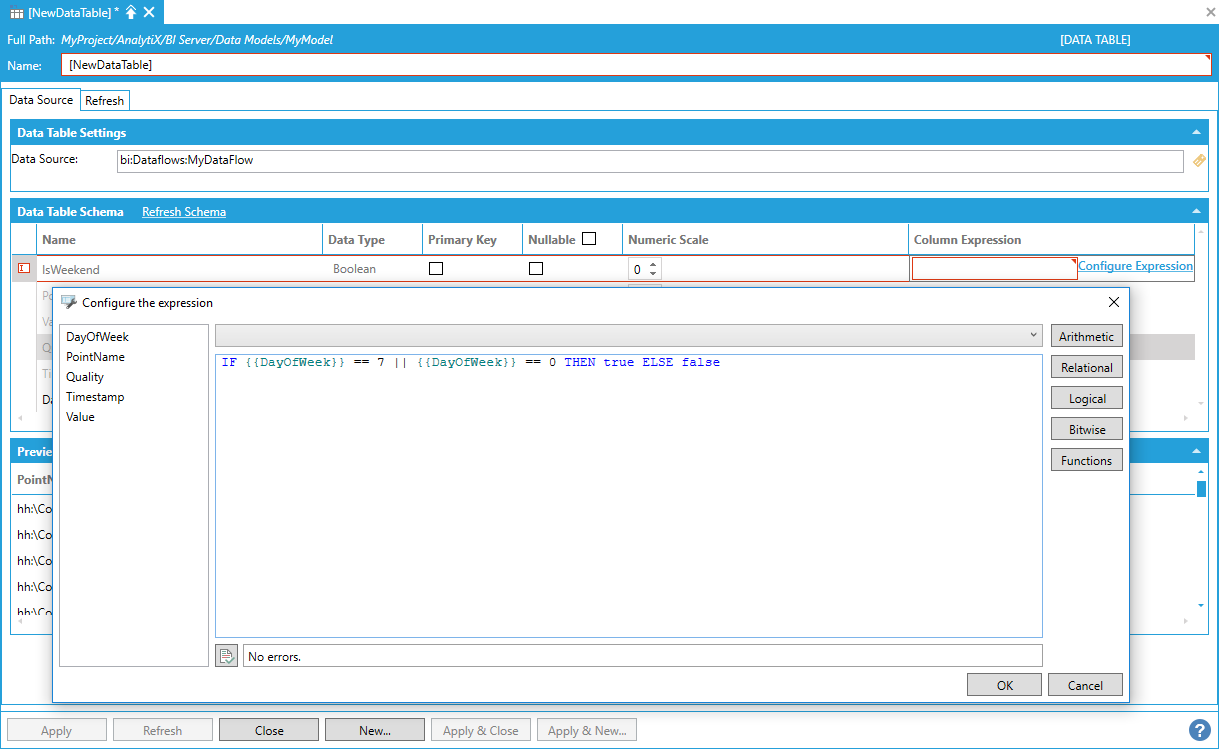Image resolution: width=1221 pixels, height=750 pixels.
Task: Toggle the Primary Key checkbox for IsWeekend
Action: [x=436, y=268]
